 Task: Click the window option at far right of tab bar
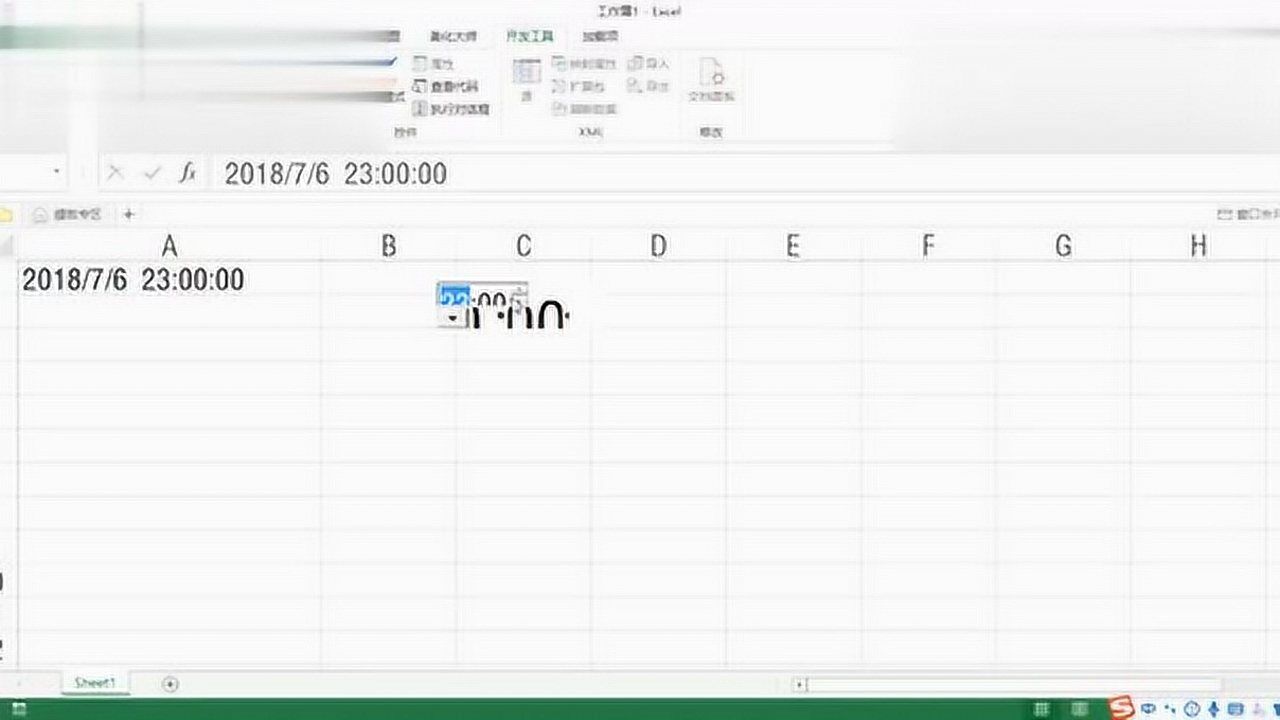pos(1248,214)
